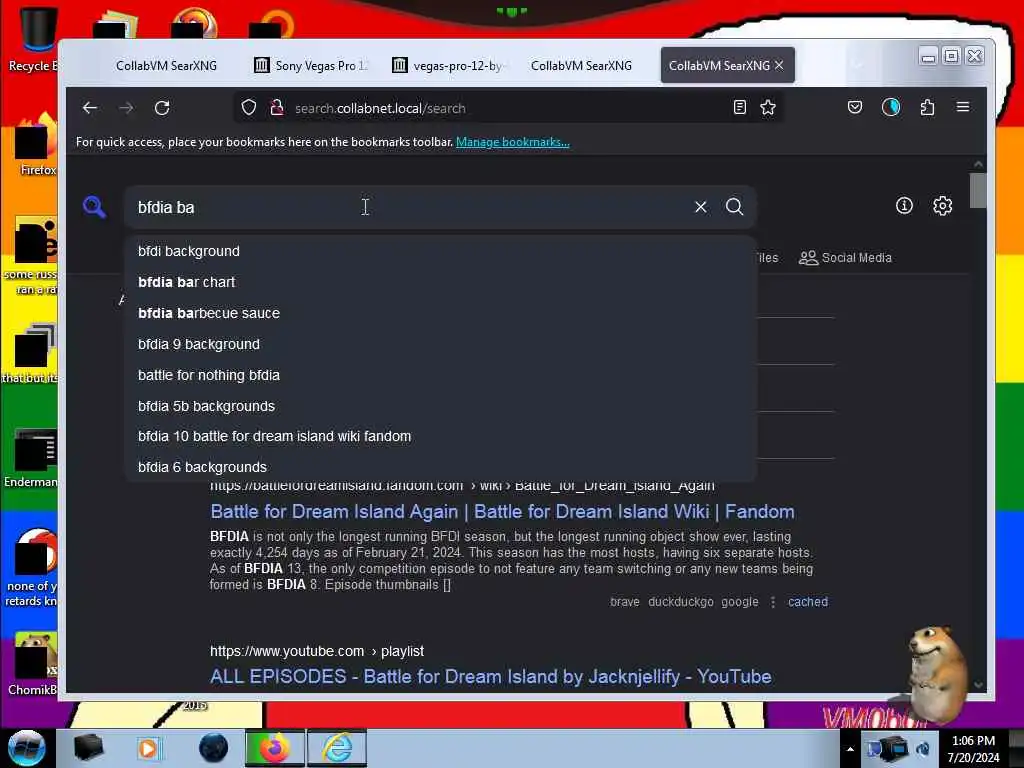
Task: Open the ChomikBox desktop icon
Action: pos(33,664)
